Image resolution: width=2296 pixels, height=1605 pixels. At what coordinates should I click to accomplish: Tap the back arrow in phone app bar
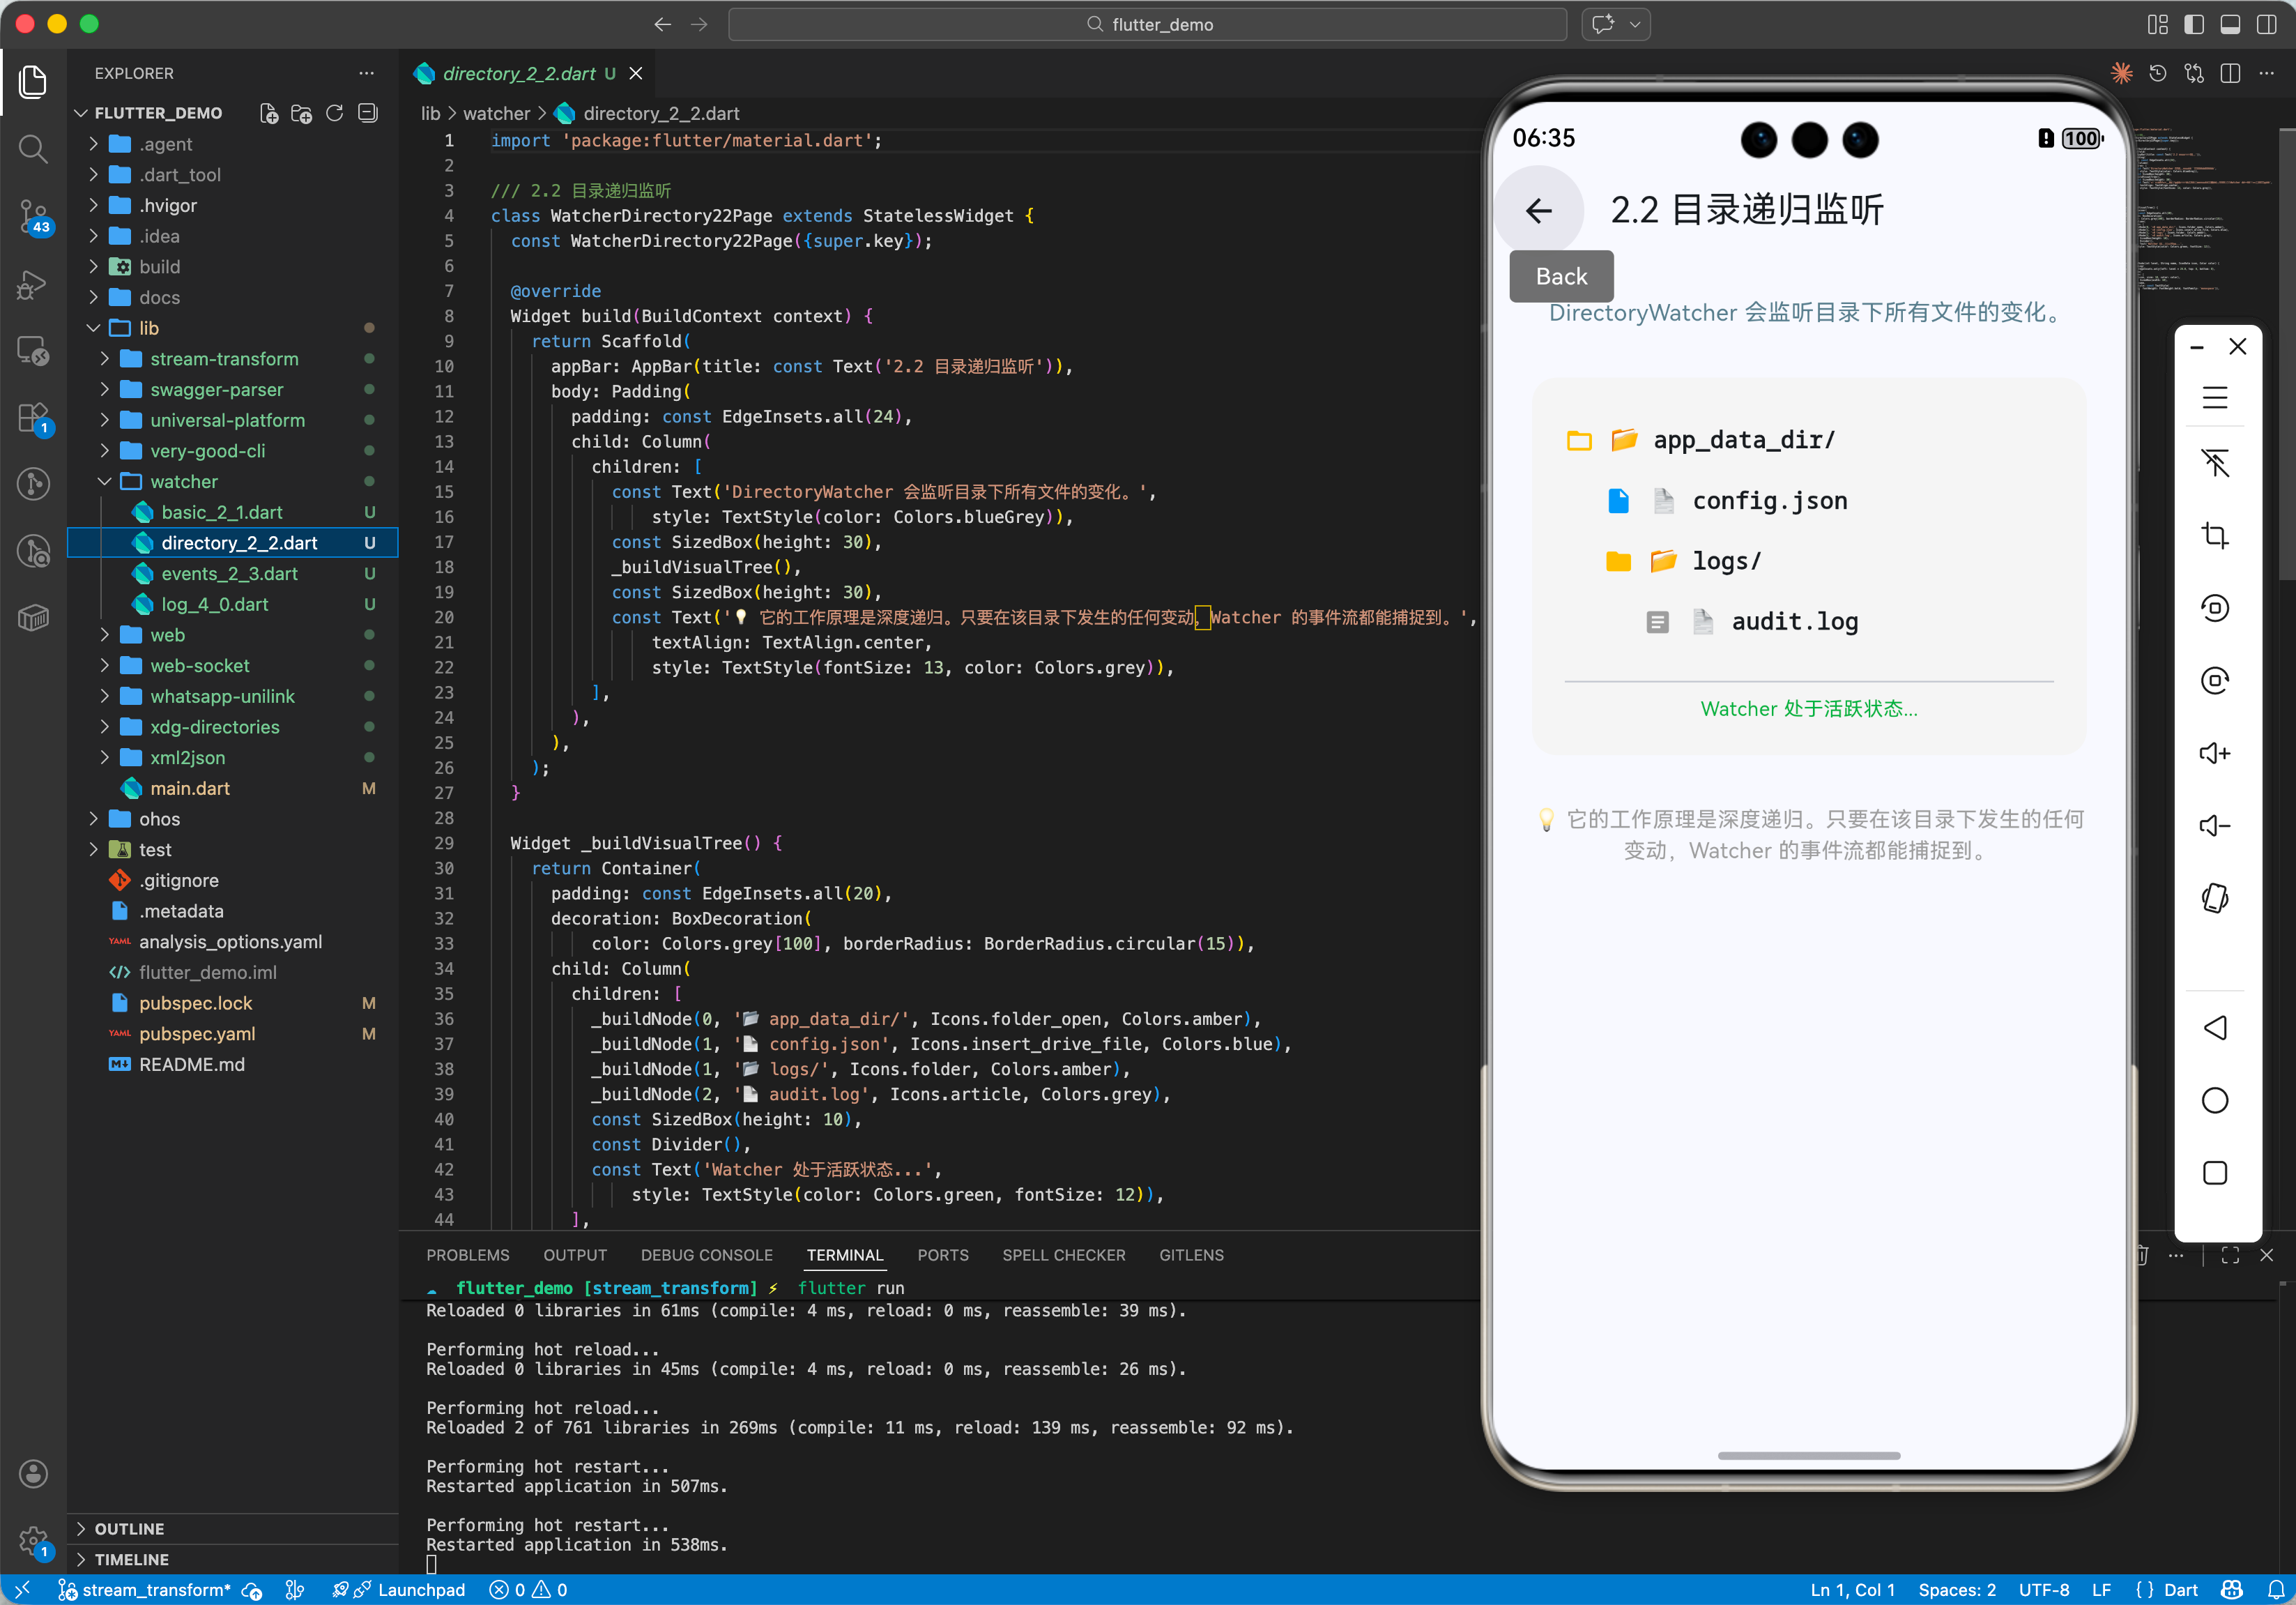click(x=1538, y=210)
